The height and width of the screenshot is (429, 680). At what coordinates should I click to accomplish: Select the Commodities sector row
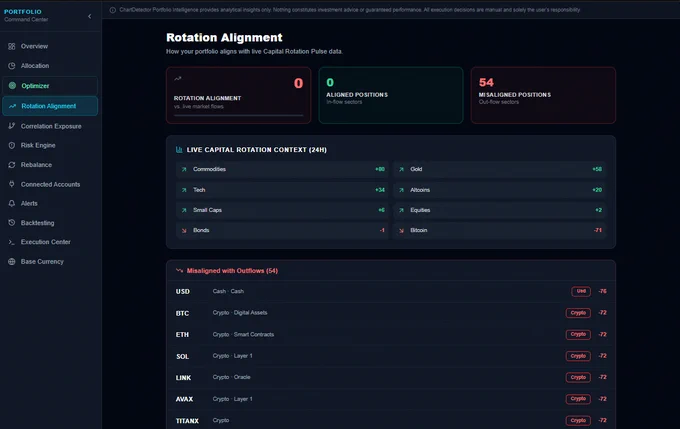click(x=282, y=169)
